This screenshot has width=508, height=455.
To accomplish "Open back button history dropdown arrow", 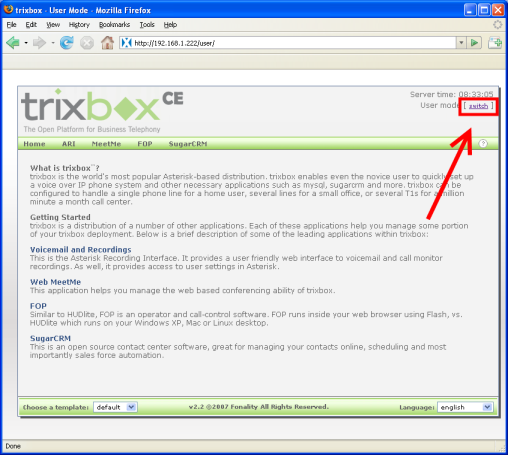I will 26,43.
